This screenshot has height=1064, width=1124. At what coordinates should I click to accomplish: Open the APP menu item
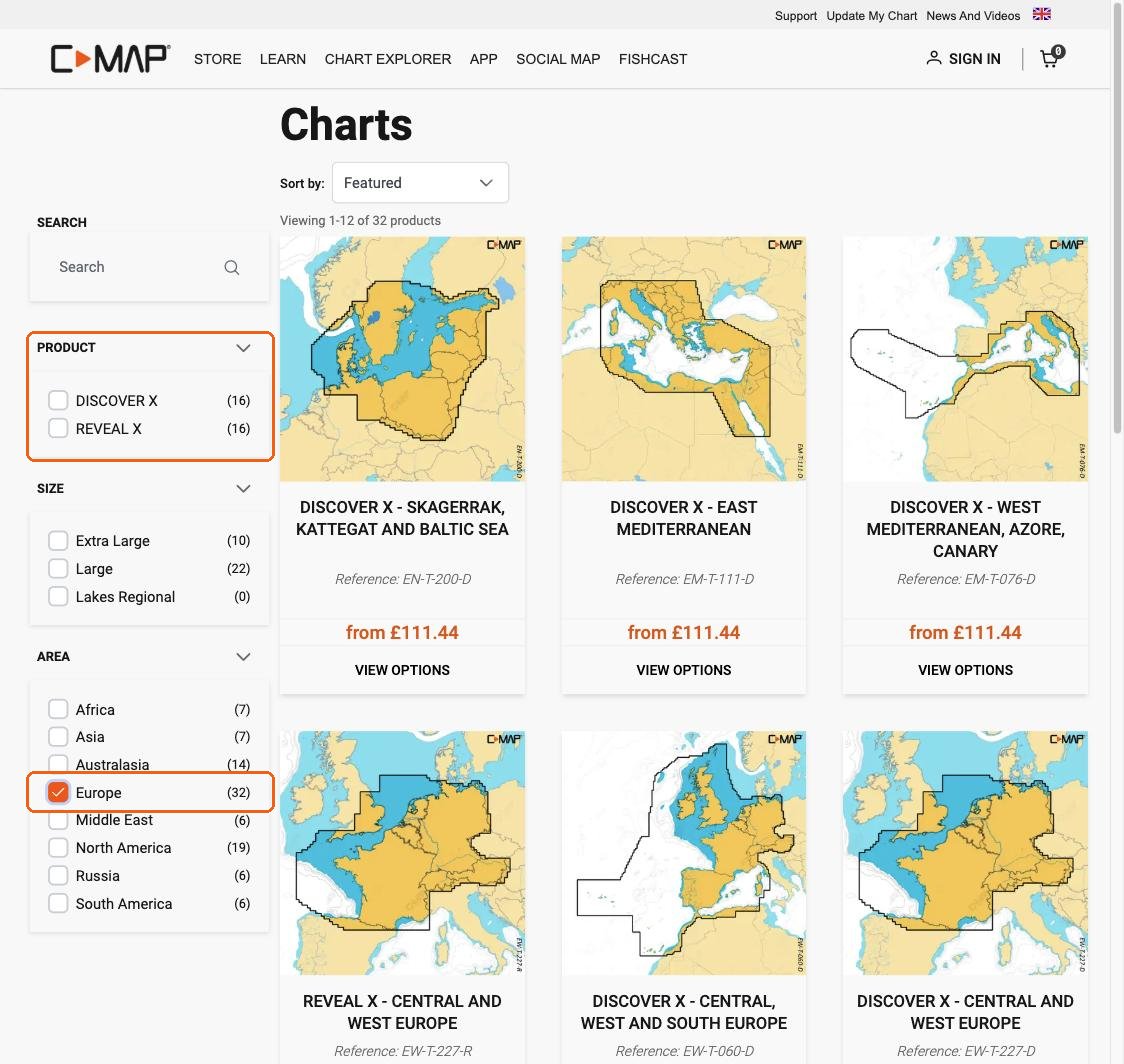click(x=483, y=59)
